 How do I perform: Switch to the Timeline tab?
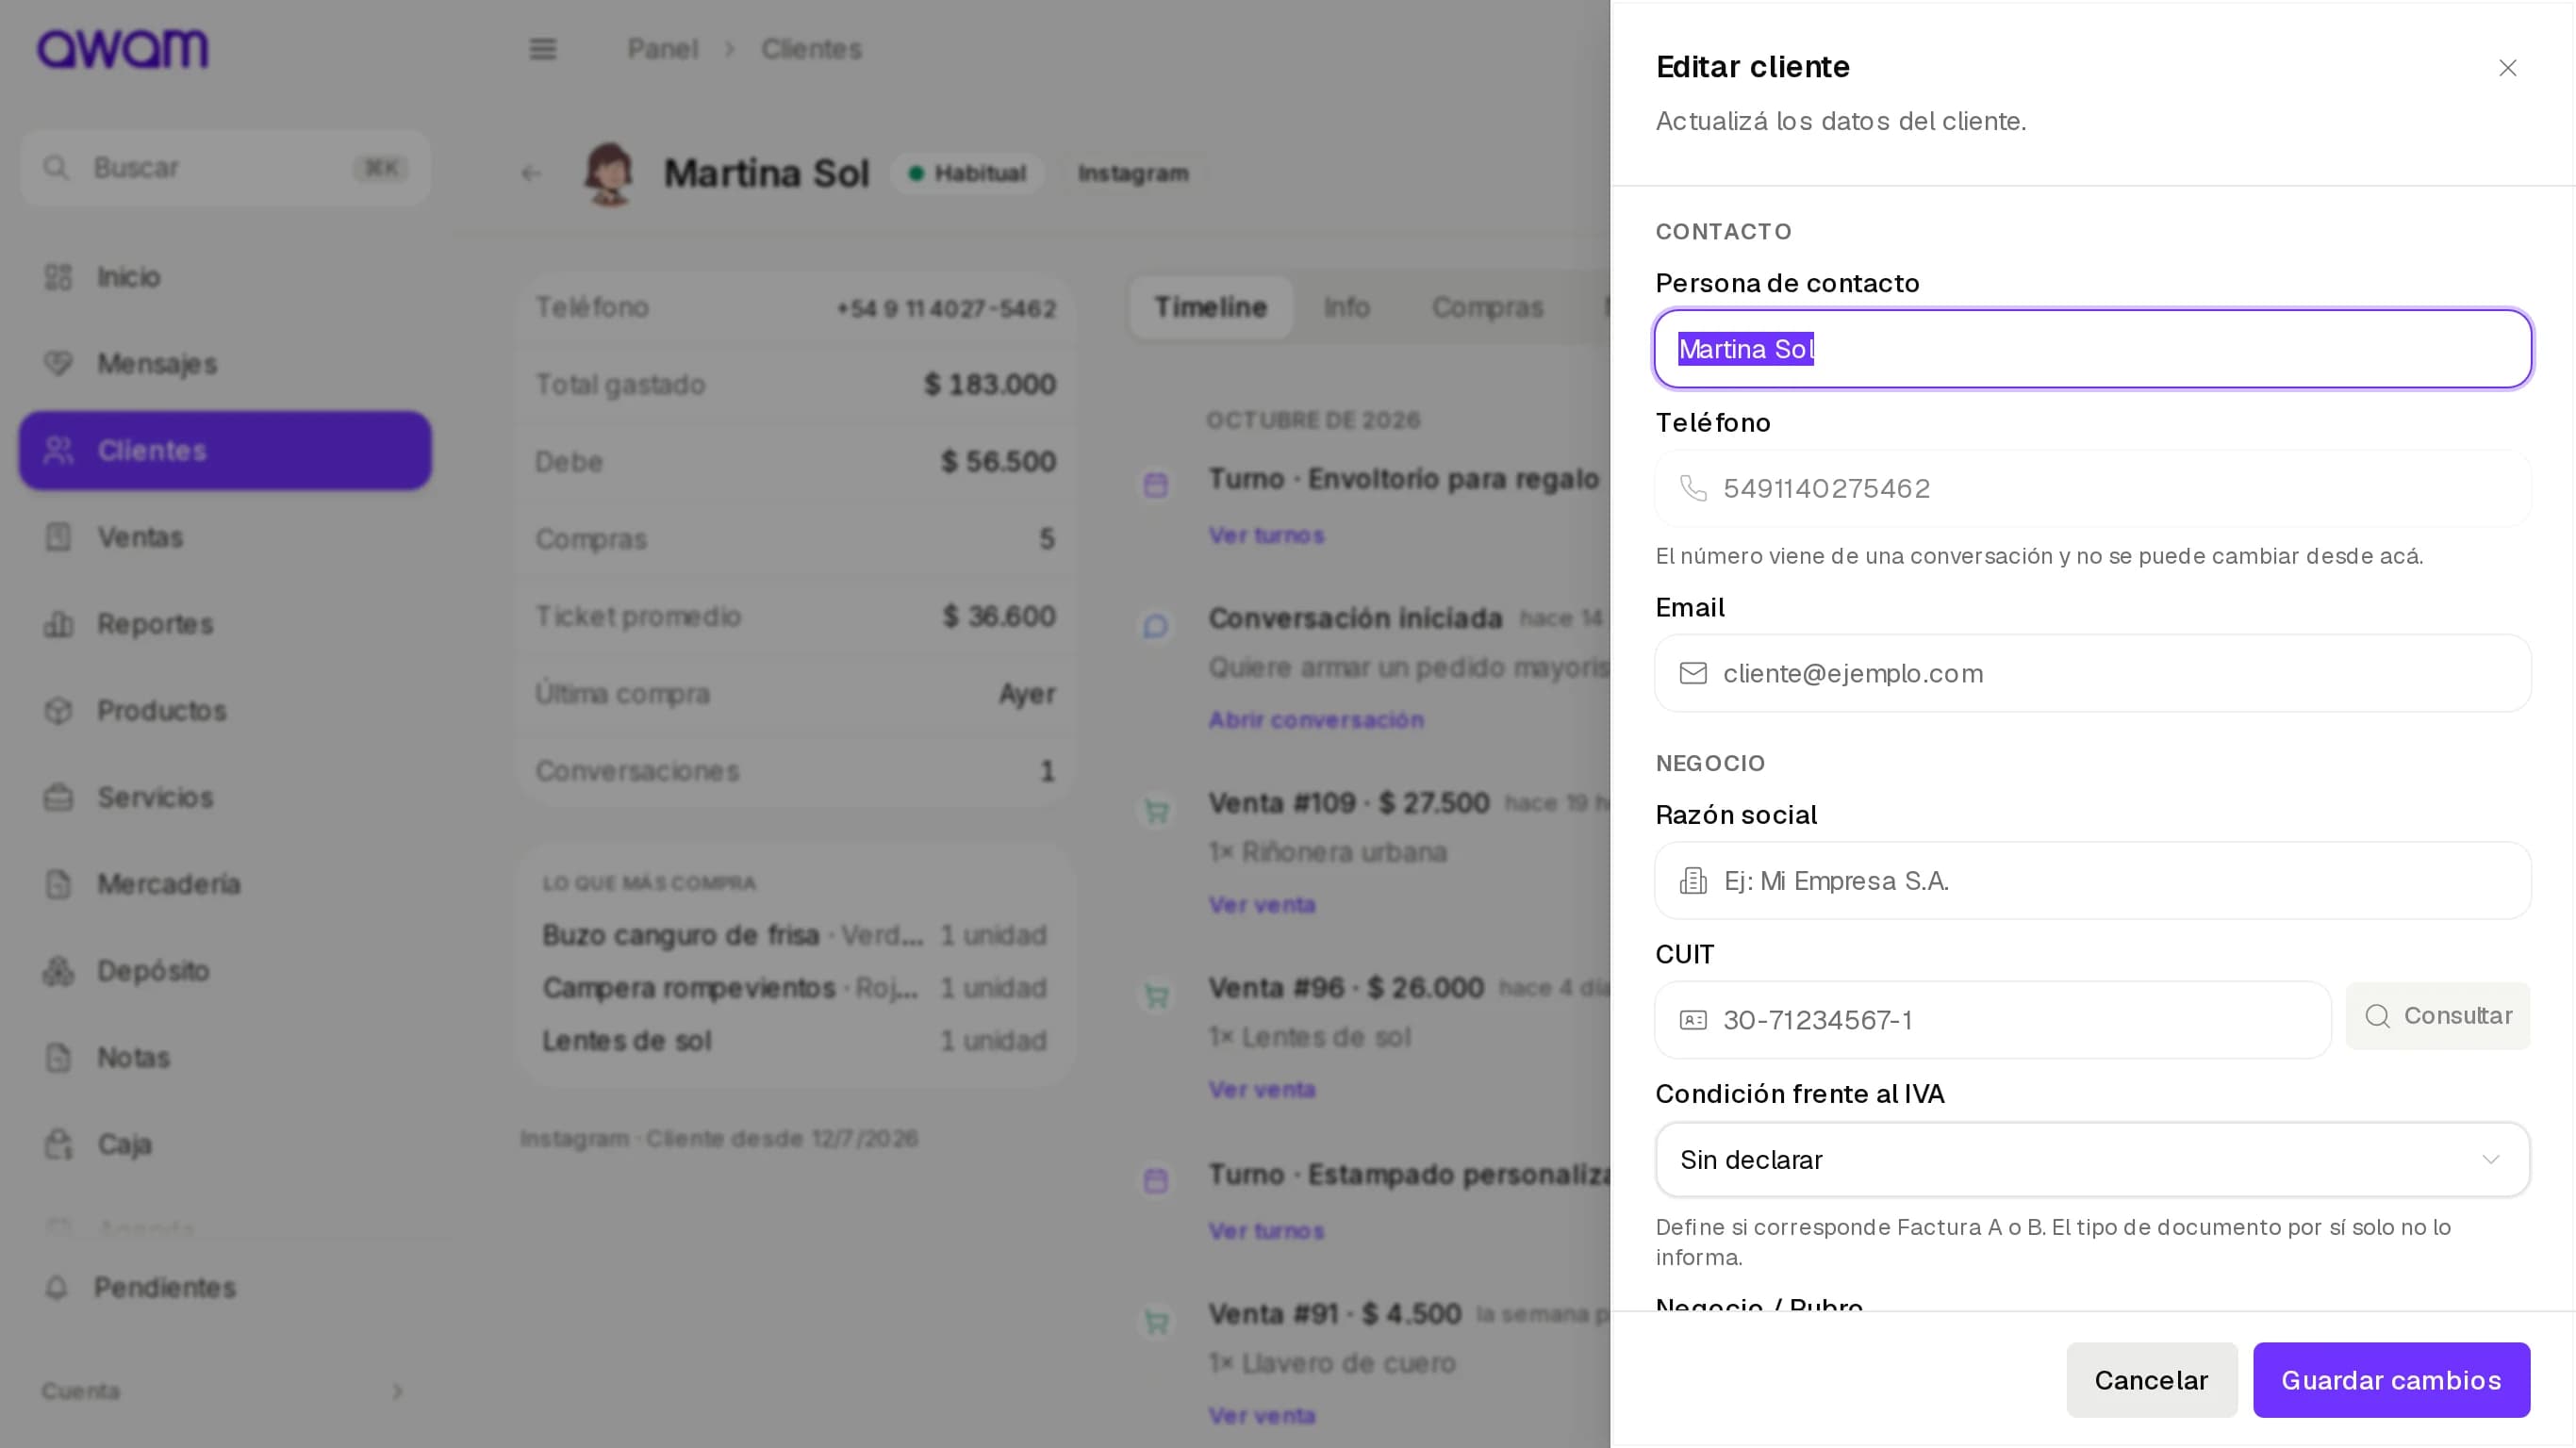[1210, 307]
